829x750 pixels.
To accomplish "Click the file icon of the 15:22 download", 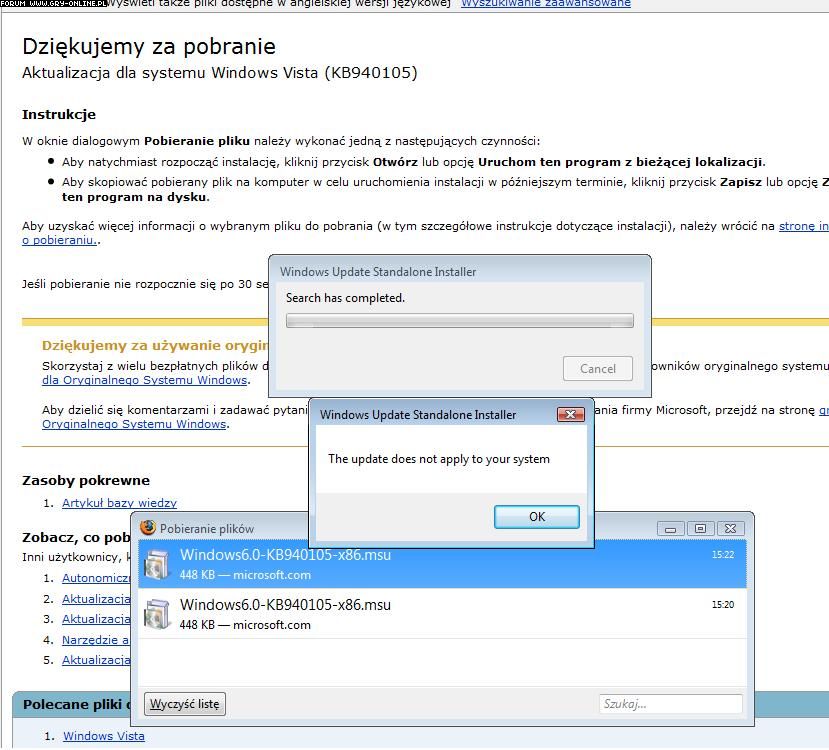I will pos(157,564).
